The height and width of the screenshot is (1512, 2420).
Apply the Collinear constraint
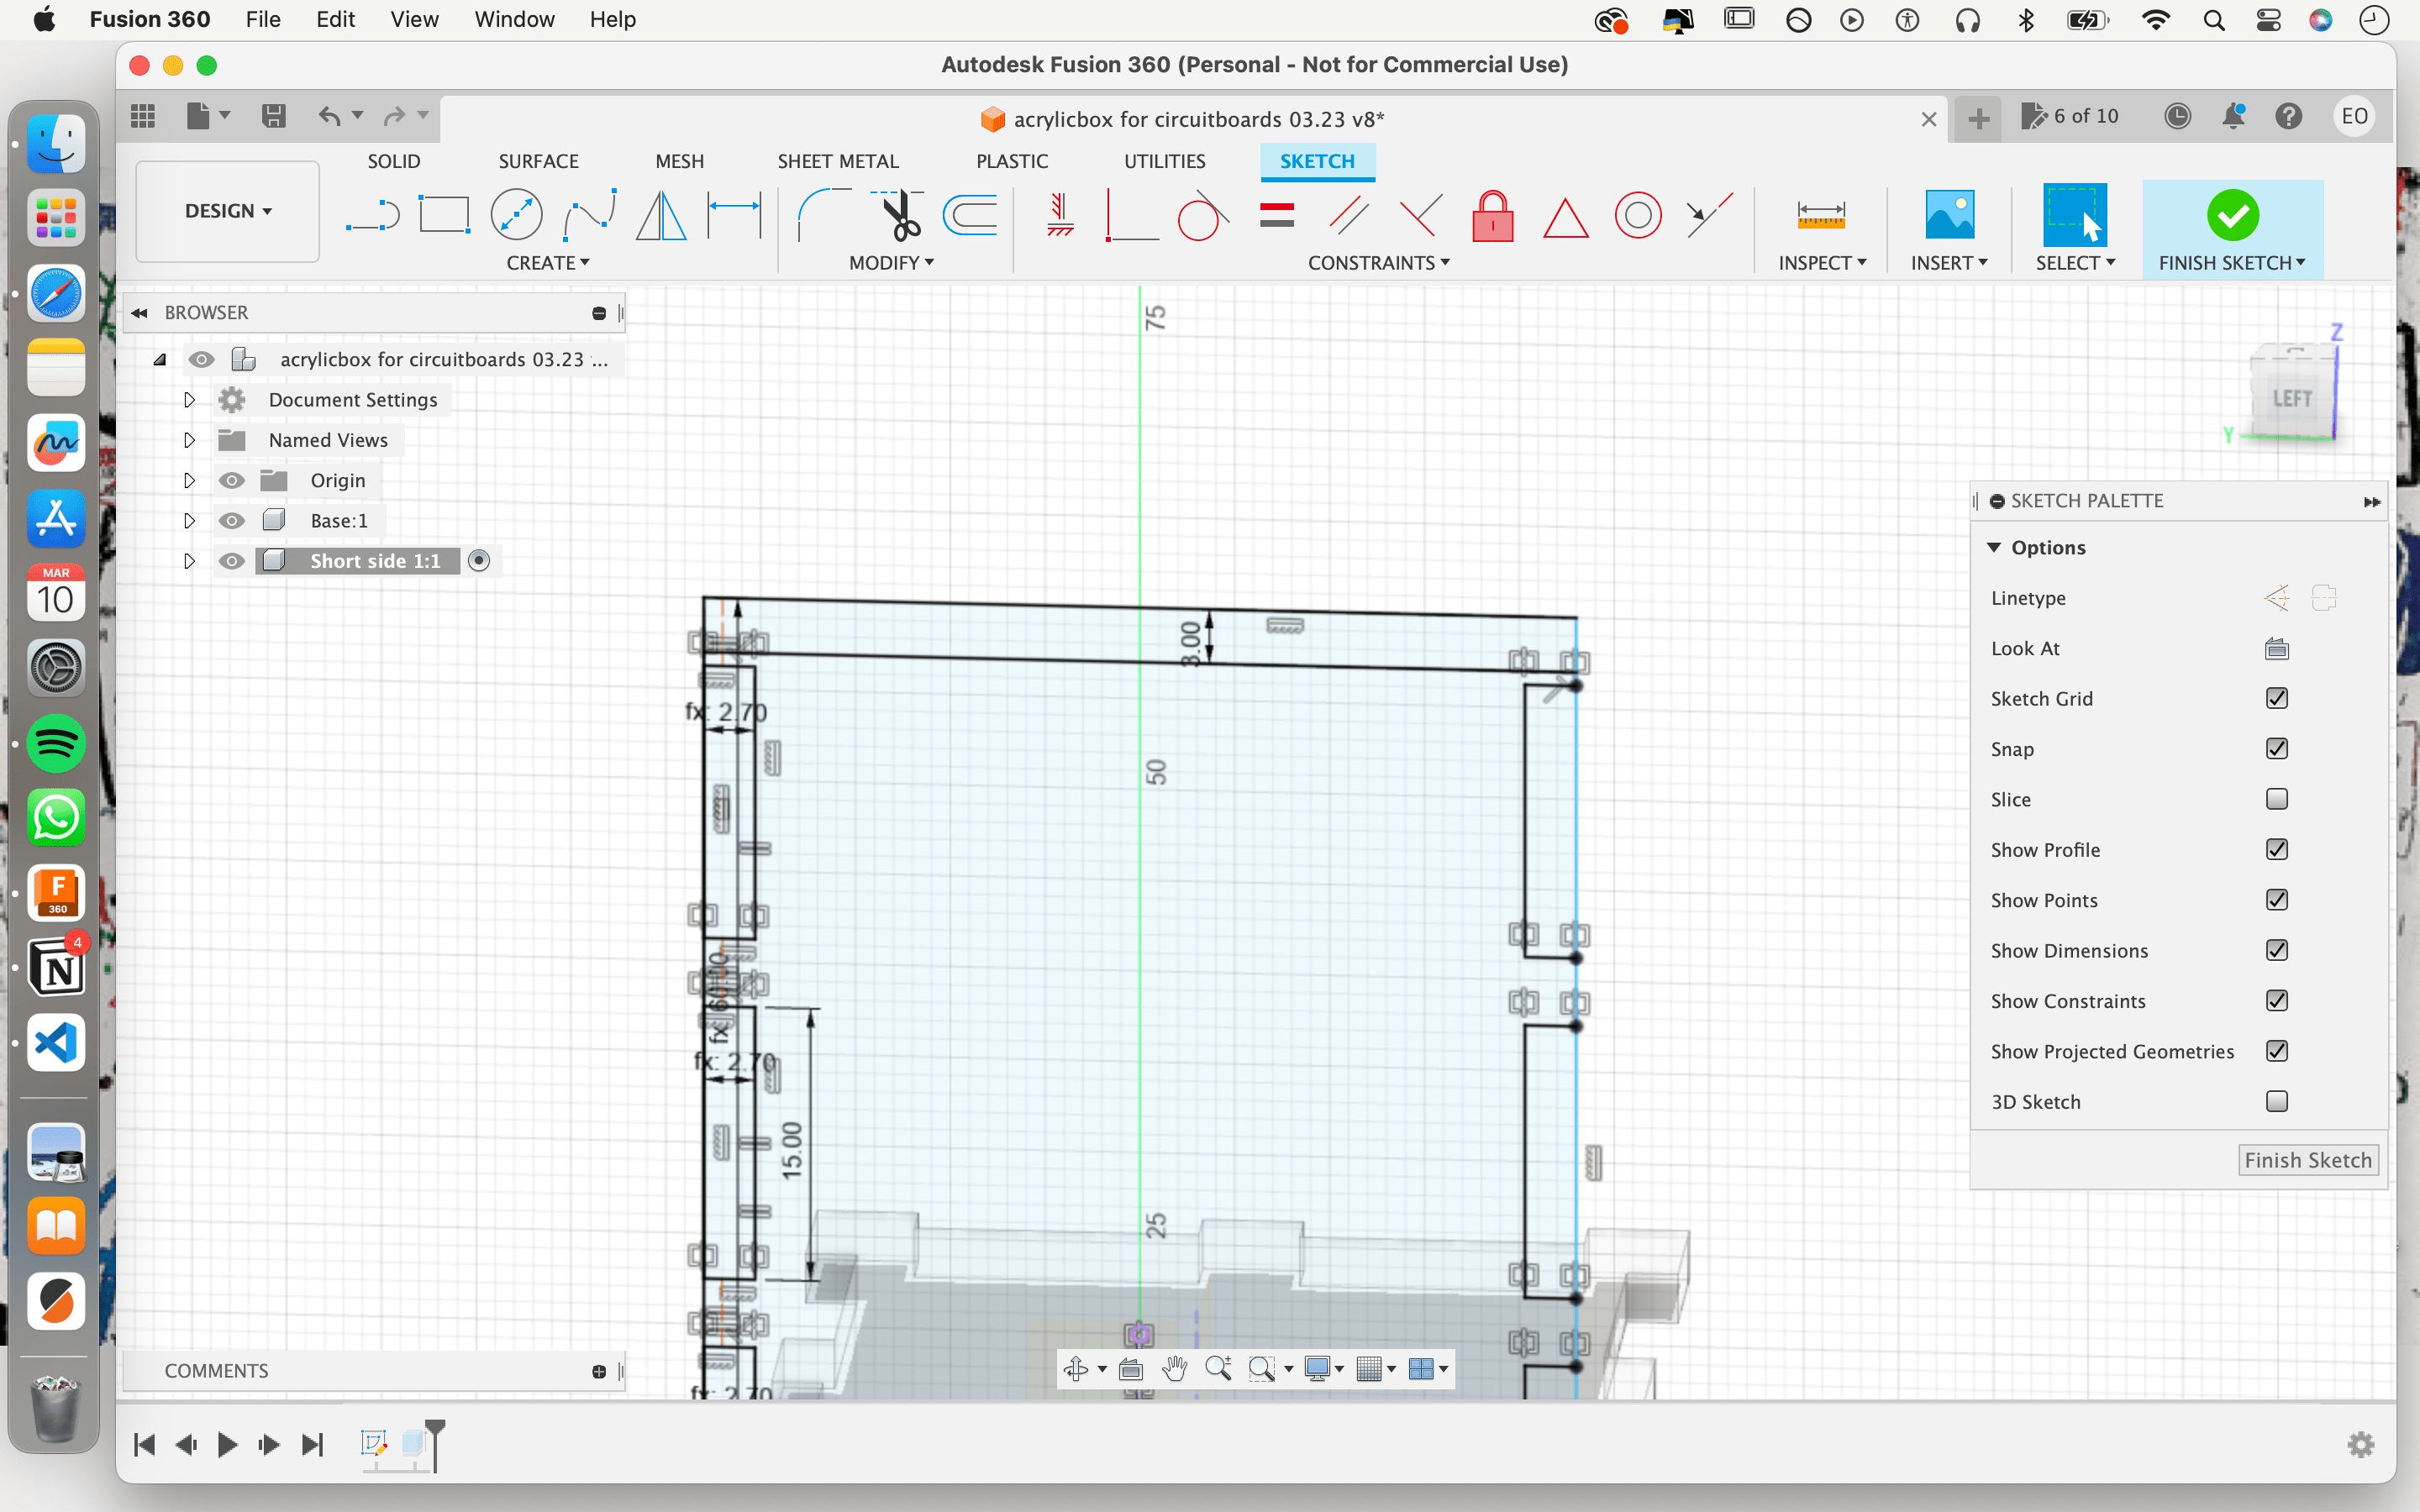click(x=1709, y=215)
